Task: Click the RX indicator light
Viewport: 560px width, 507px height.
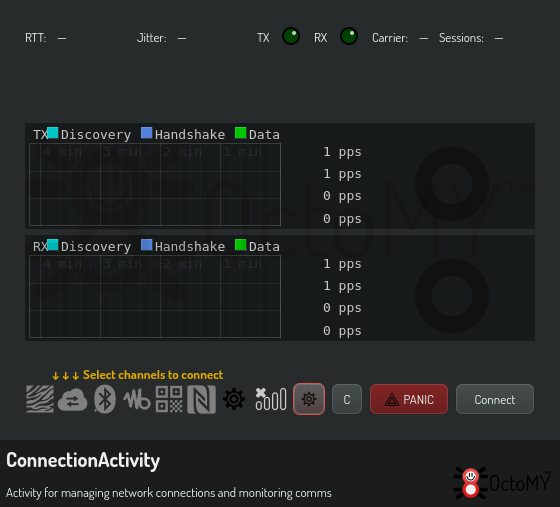Action: (x=349, y=36)
